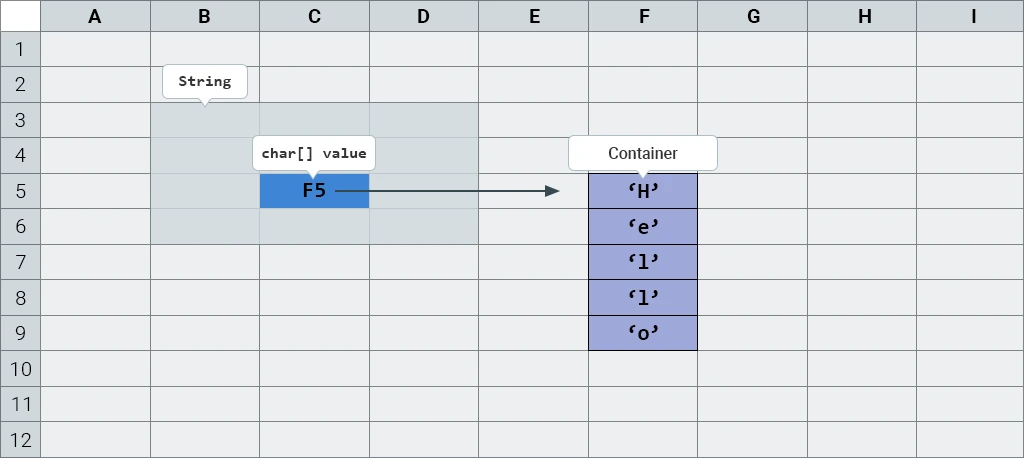The width and height of the screenshot is (1024, 458).
Task: Select the 'H' cell in column F
Action: (x=643, y=190)
